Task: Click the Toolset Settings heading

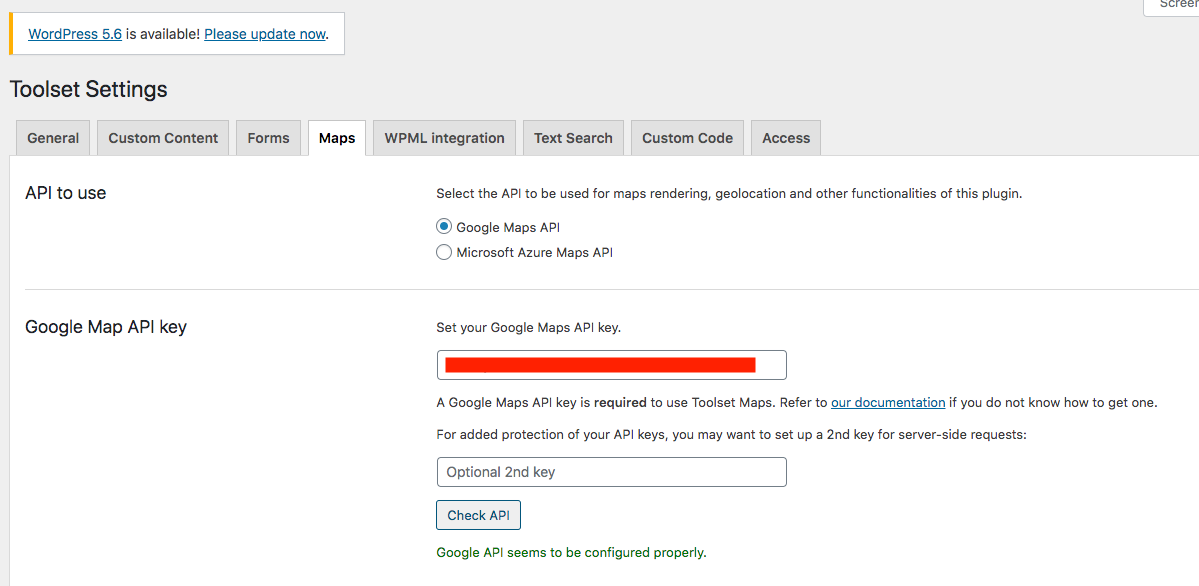Action: [89, 89]
